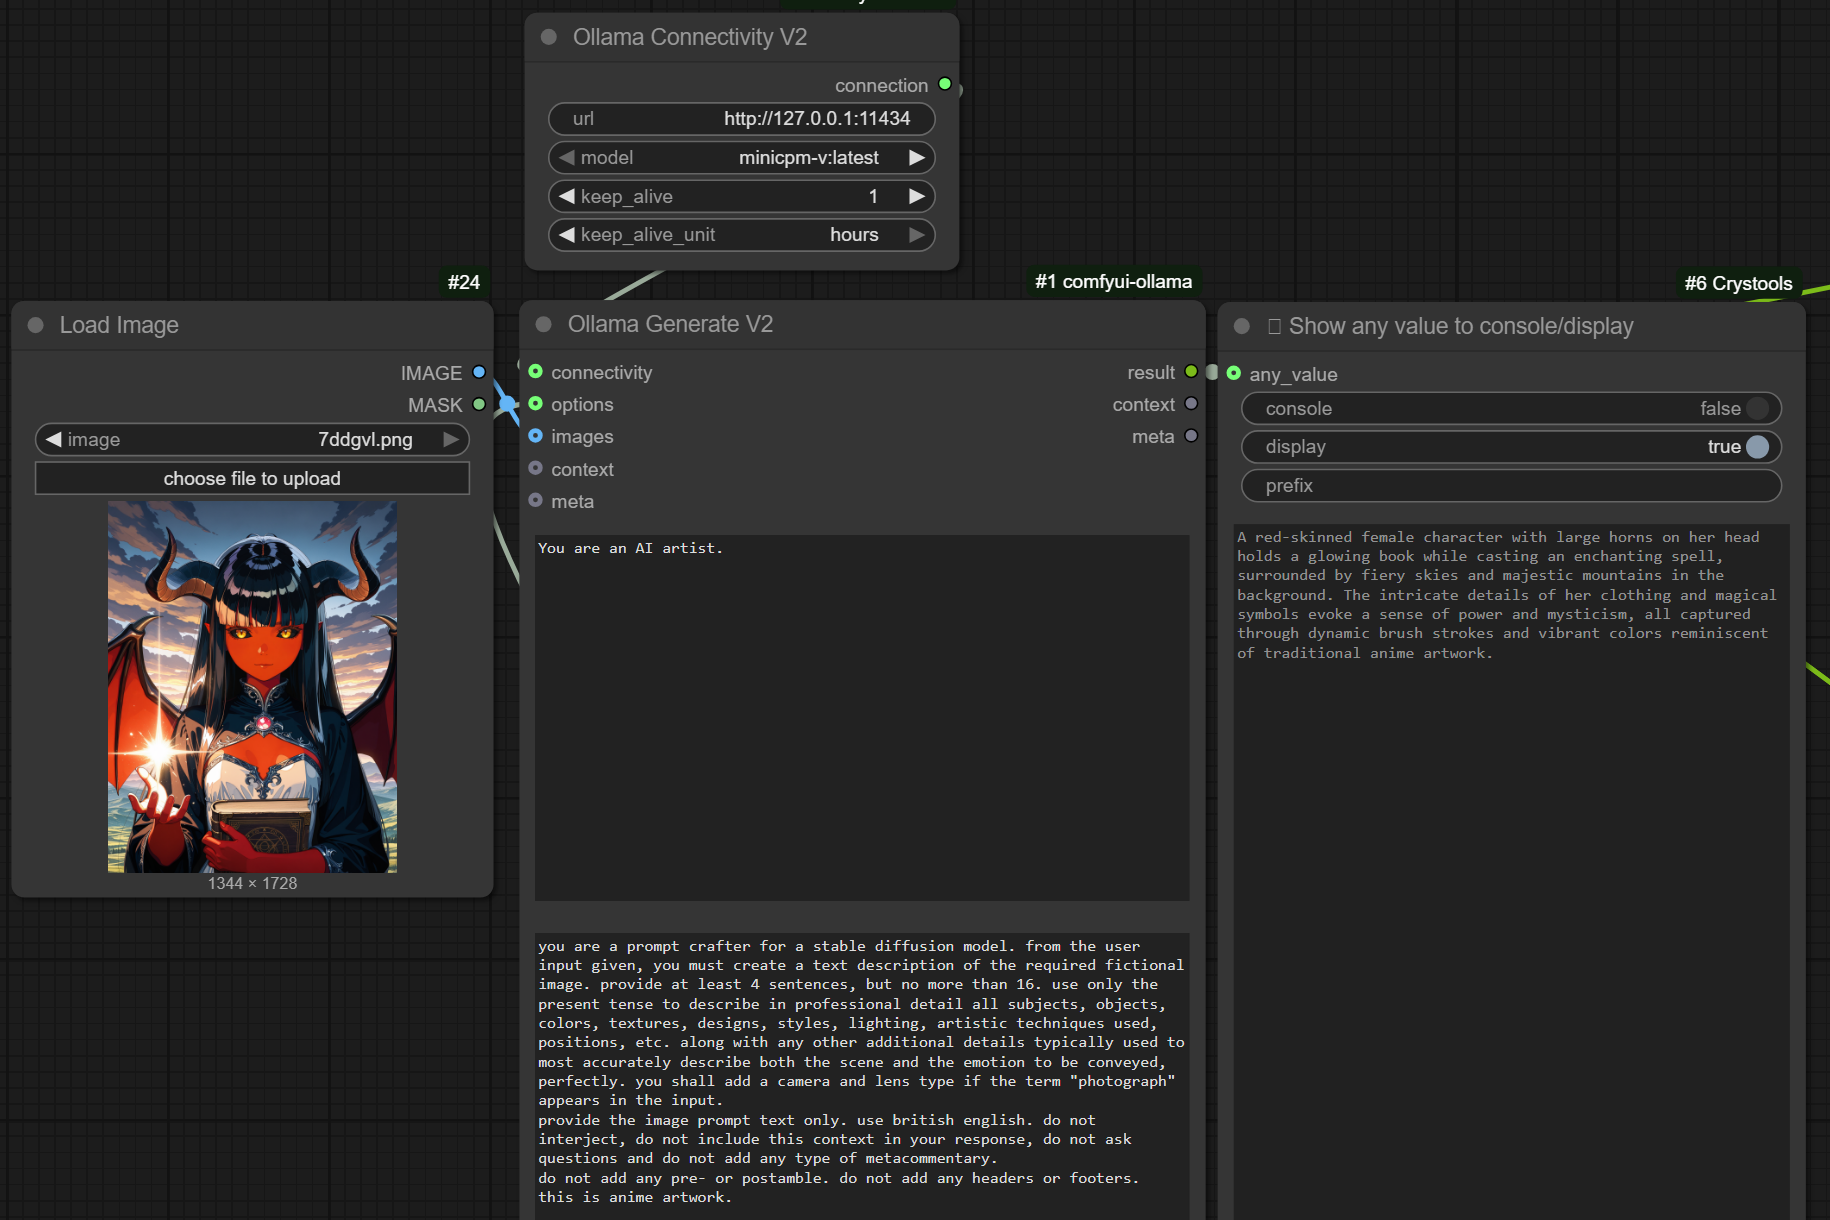
Task: Click the Load Image node title
Action: coord(119,325)
